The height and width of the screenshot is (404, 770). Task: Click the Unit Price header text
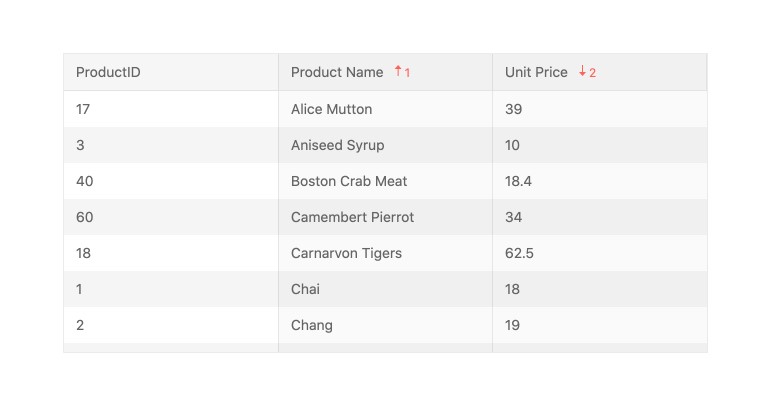(x=536, y=72)
